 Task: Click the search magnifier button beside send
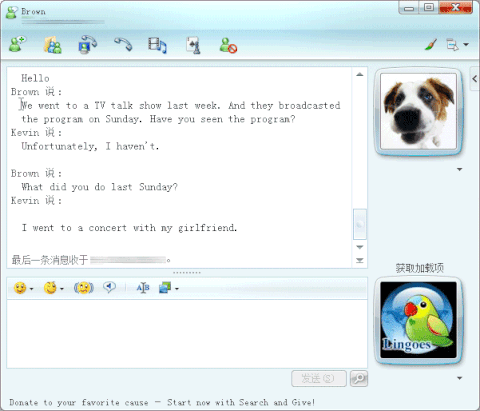(x=359, y=378)
